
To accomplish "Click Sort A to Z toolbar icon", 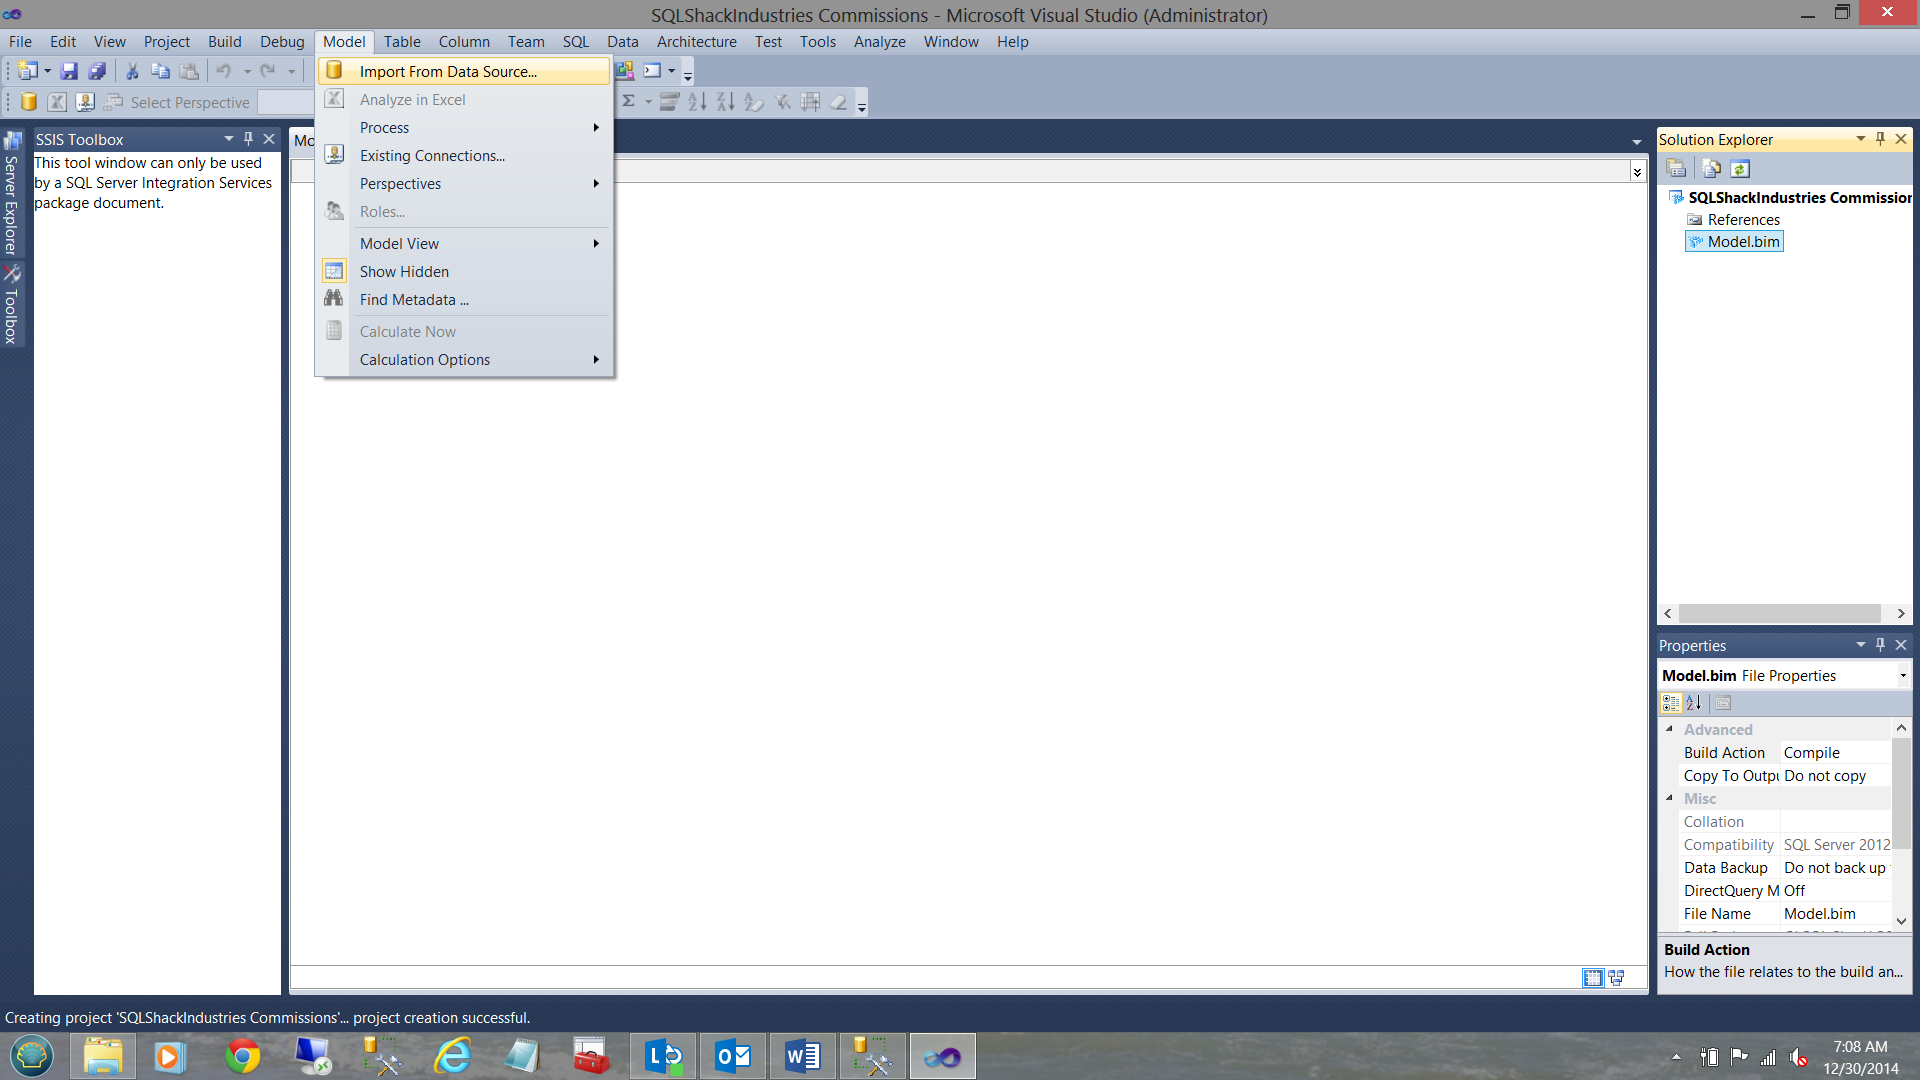I will 698,101.
